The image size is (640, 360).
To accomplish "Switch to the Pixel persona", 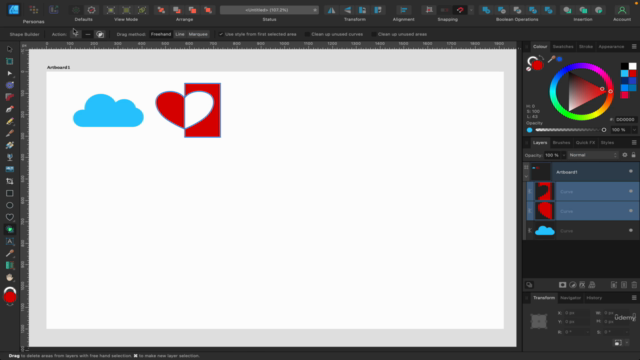I will (33, 9).
